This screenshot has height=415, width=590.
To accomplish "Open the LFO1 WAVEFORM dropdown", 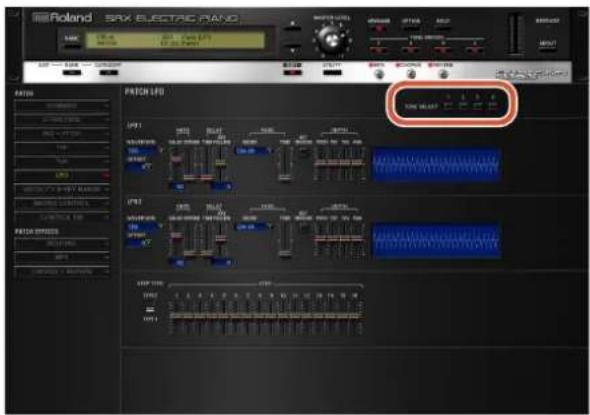I will point(144,150).
